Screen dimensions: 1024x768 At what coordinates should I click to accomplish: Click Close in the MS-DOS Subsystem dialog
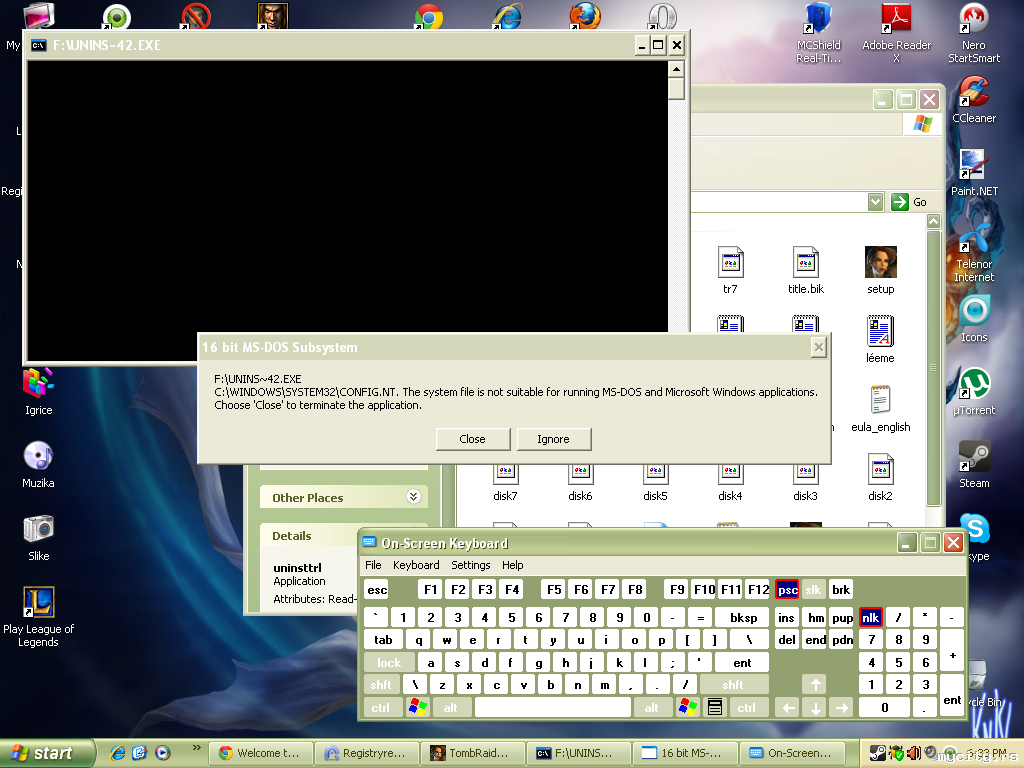click(473, 439)
